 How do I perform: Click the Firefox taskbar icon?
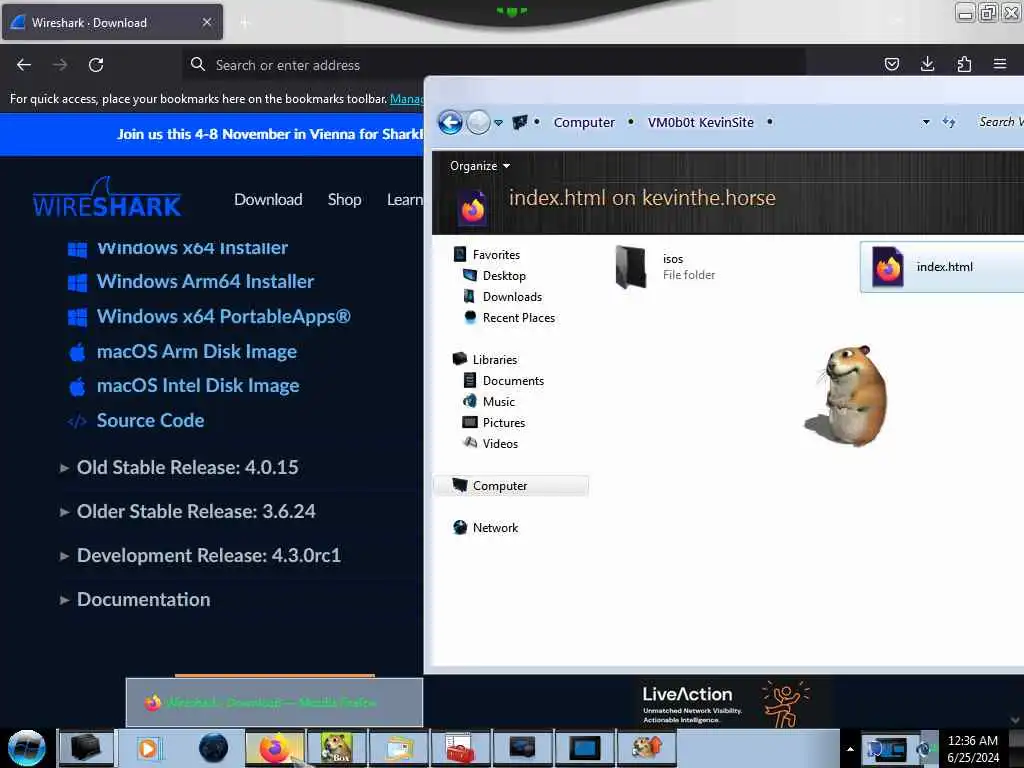[x=275, y=748]
